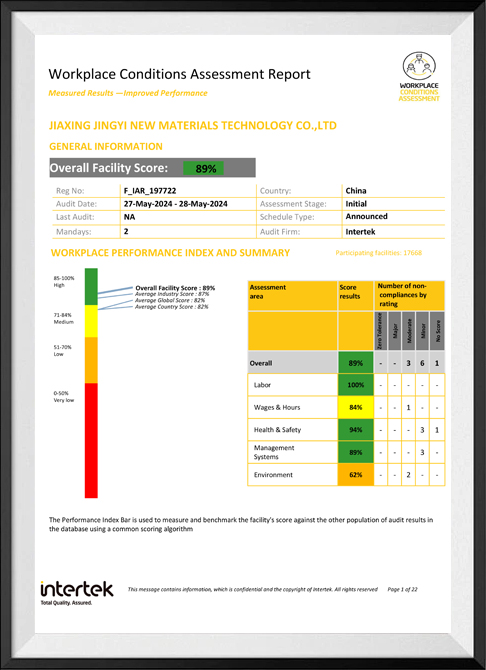Select the Environment row label
Screen dimensions: 486x670
coord(273,475)
